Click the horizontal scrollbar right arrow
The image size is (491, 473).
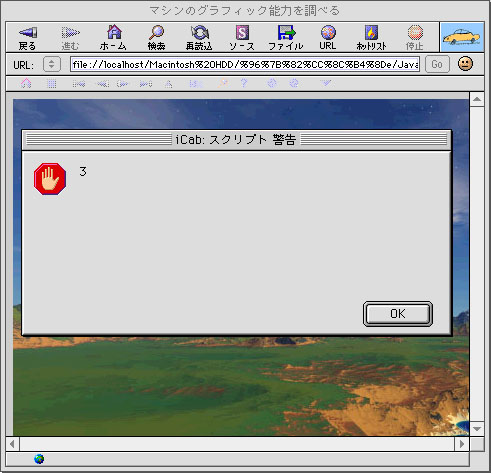pos(462,444)
